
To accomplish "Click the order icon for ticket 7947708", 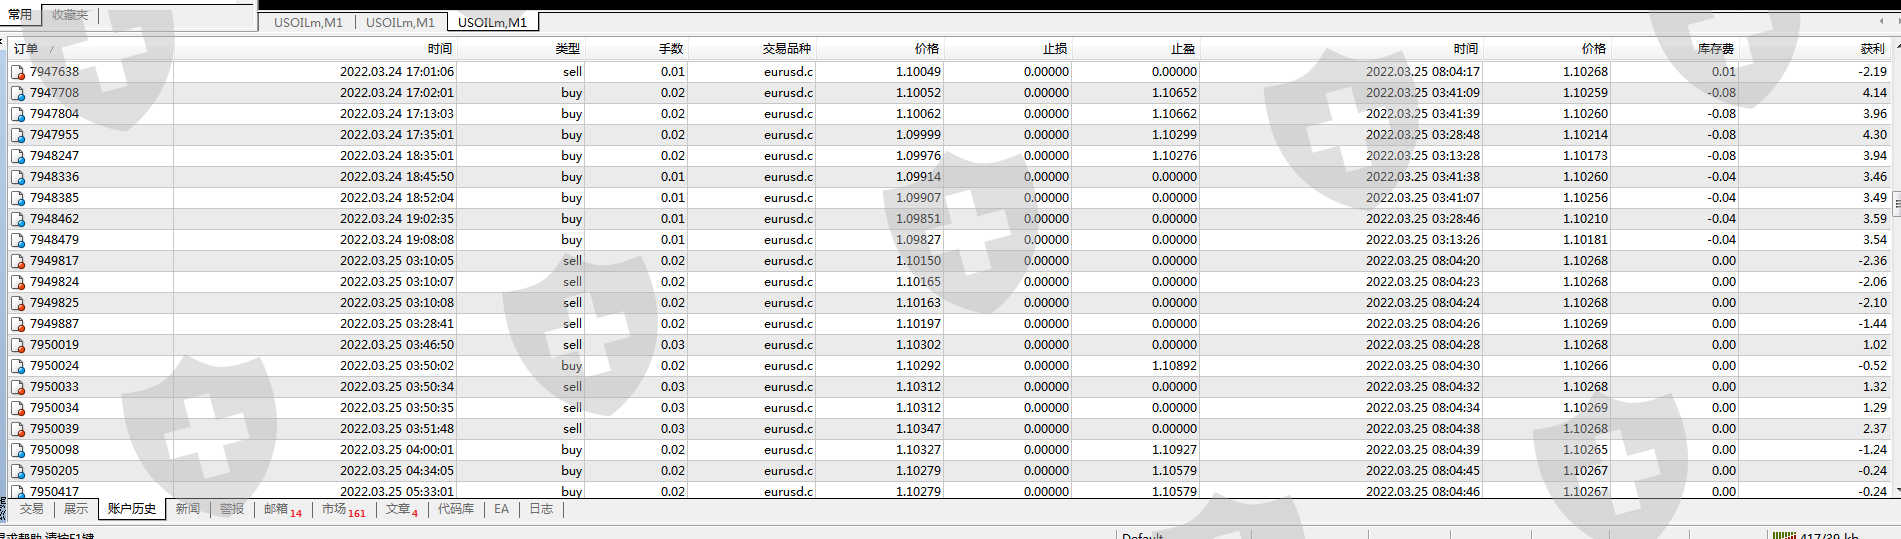I will coord(18,93).
